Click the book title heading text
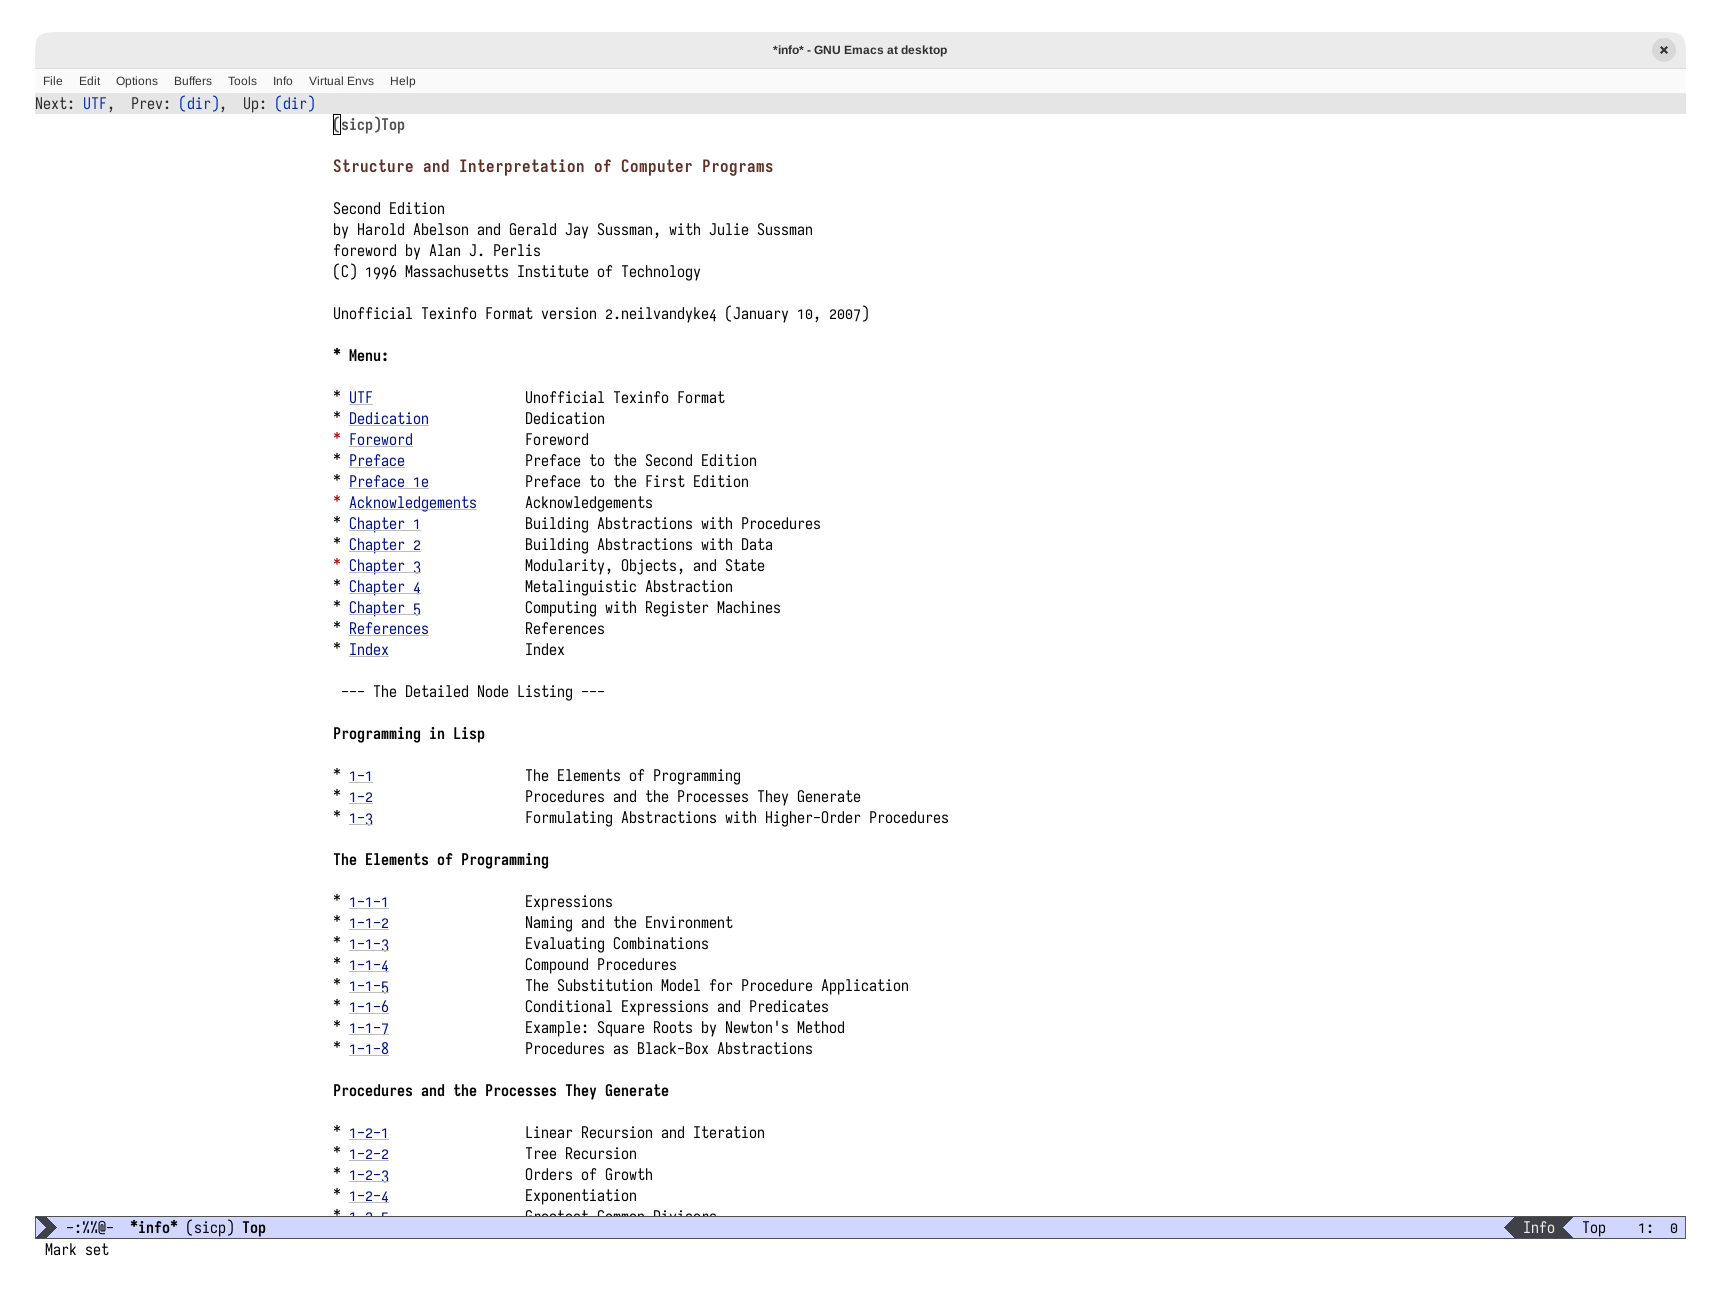Screen dimensions: 1721x1298 click(x=553, y=167)
